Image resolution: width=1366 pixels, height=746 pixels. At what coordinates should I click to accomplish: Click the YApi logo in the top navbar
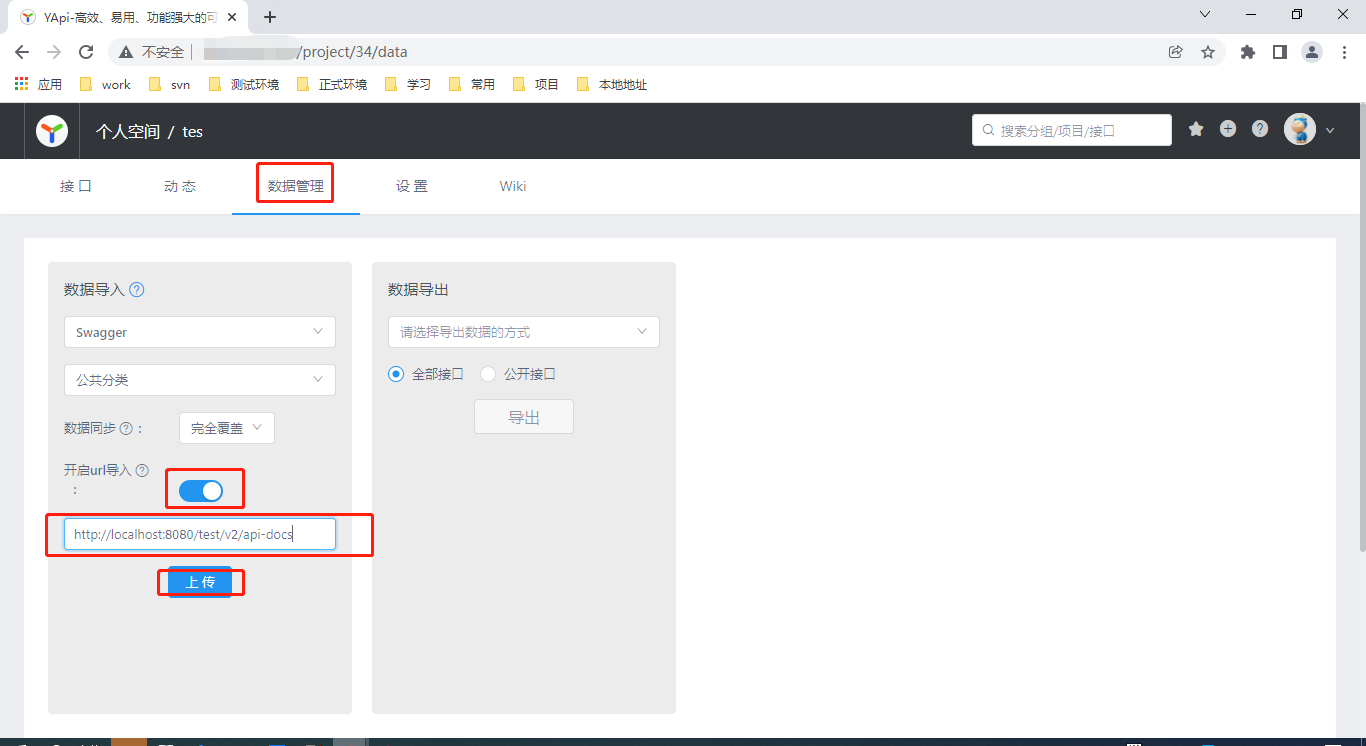point(51,130)
